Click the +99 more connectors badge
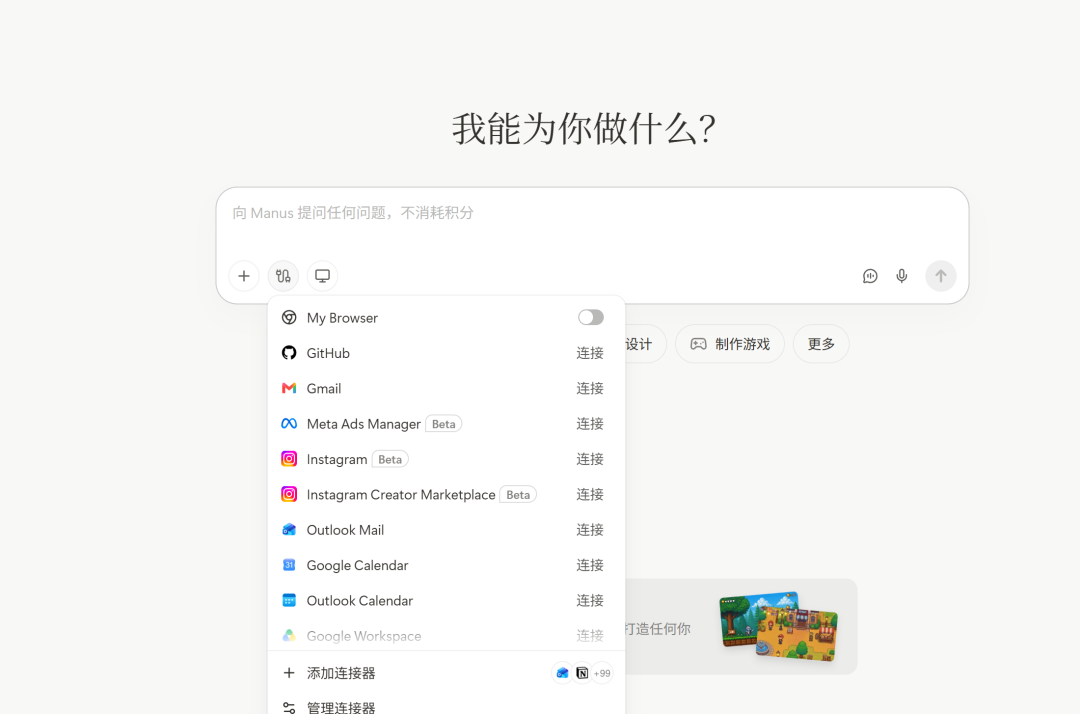 point(602,673)
